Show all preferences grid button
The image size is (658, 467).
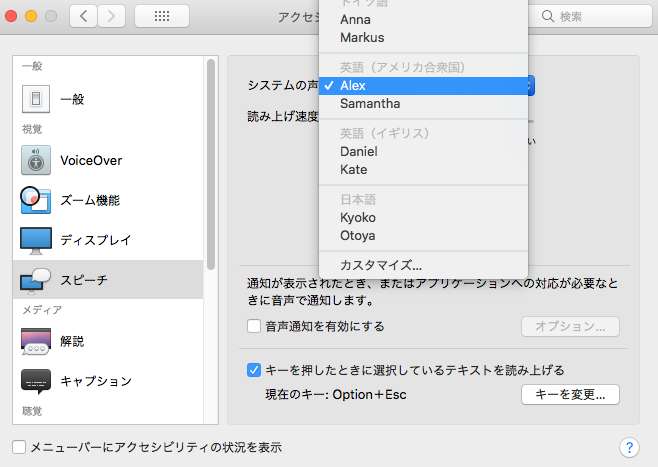pos(162,16)
